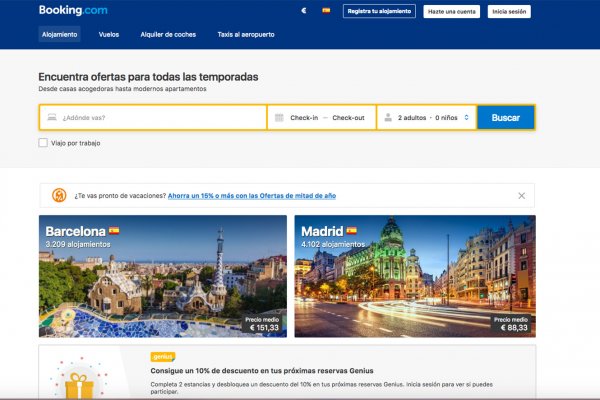Screen dimensions: 600x400
Task: Open the euro currency selector
Action: click(x=304, y=11)
